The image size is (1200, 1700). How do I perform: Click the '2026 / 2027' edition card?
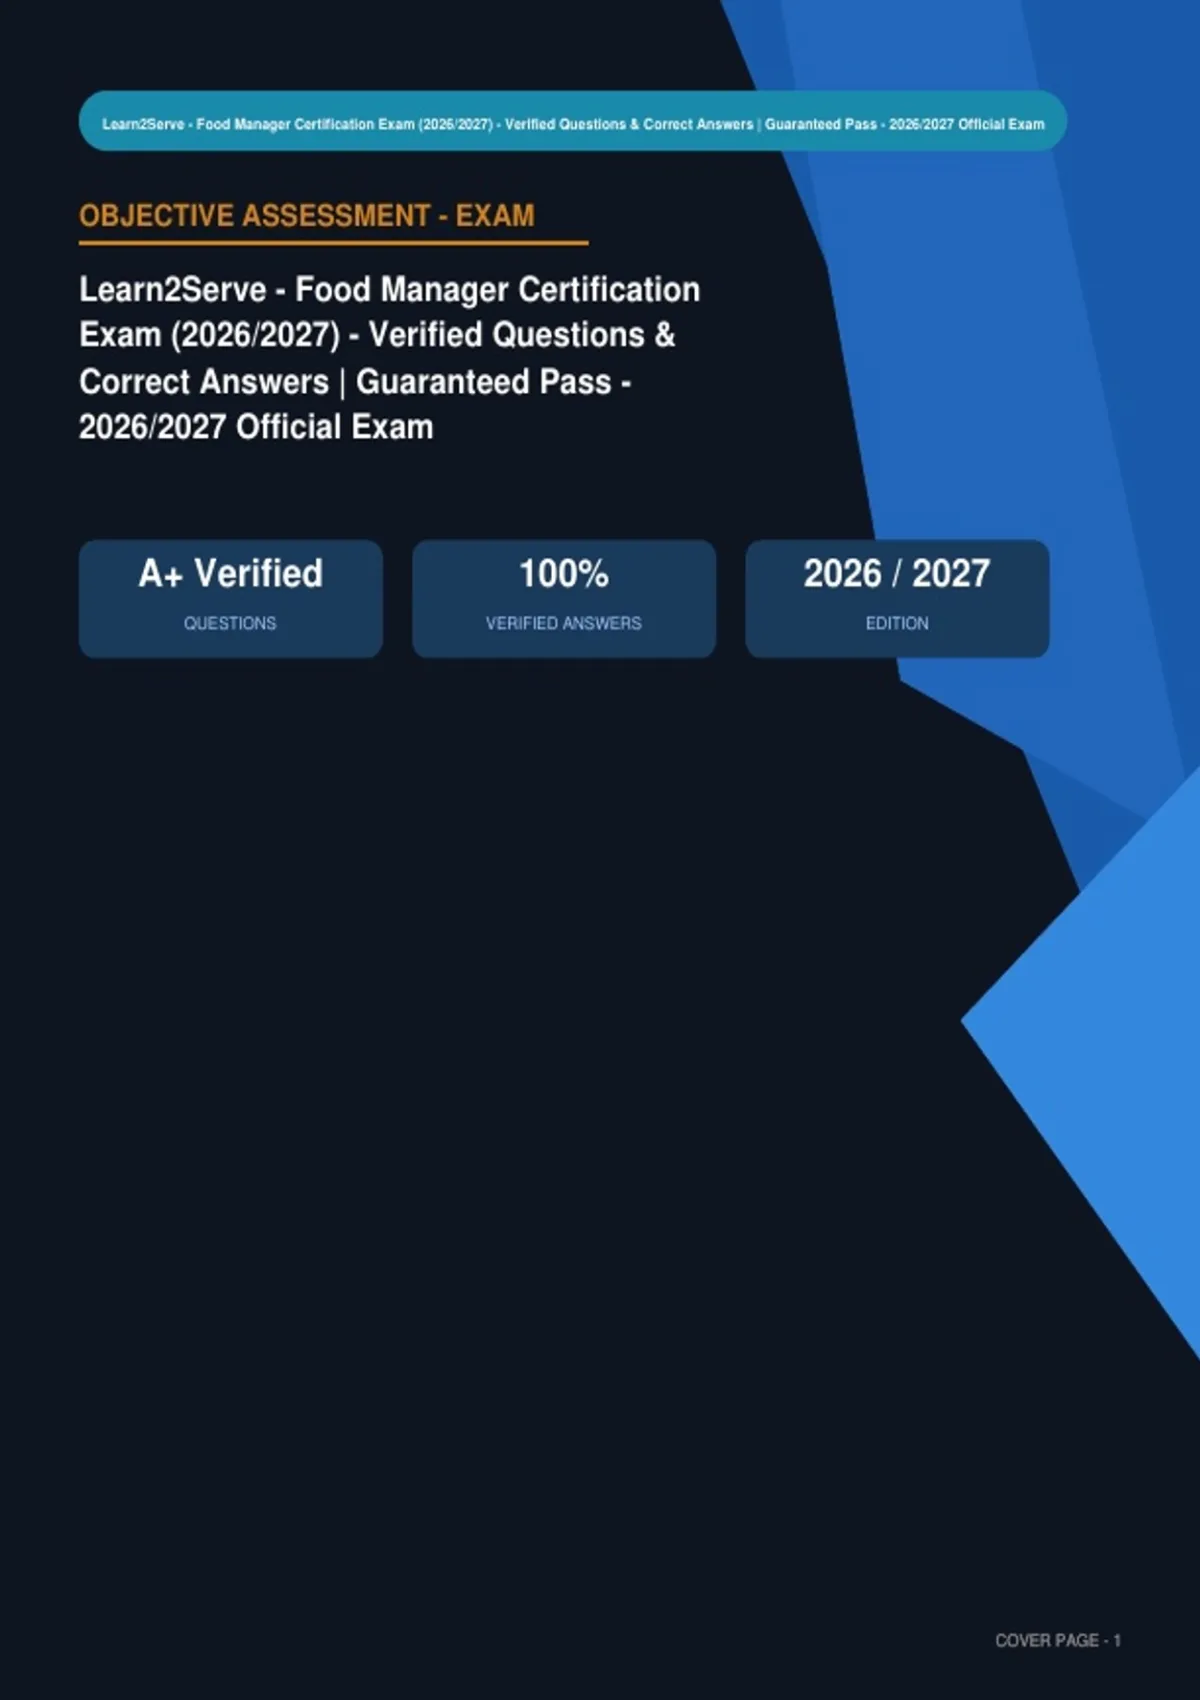[x=897, y=599]
